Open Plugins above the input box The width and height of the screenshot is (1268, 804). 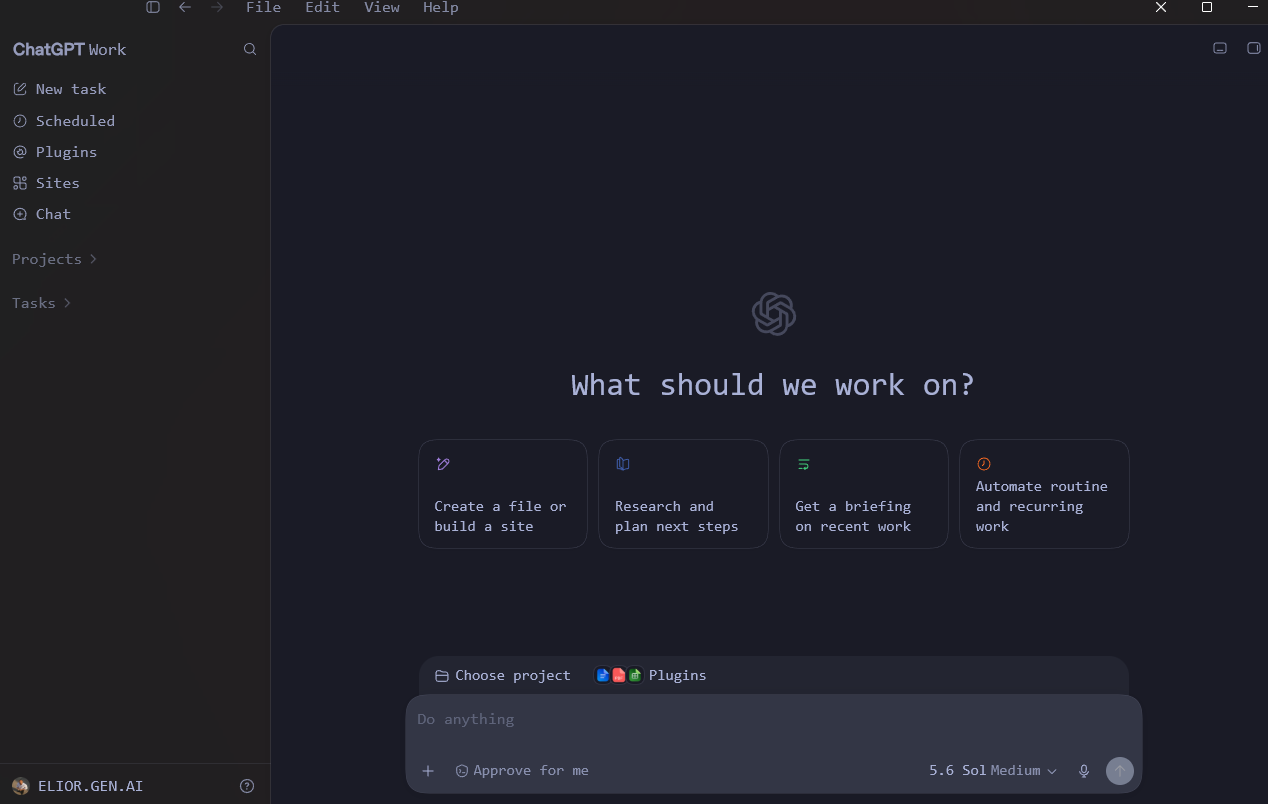click(x=651, y=675)
